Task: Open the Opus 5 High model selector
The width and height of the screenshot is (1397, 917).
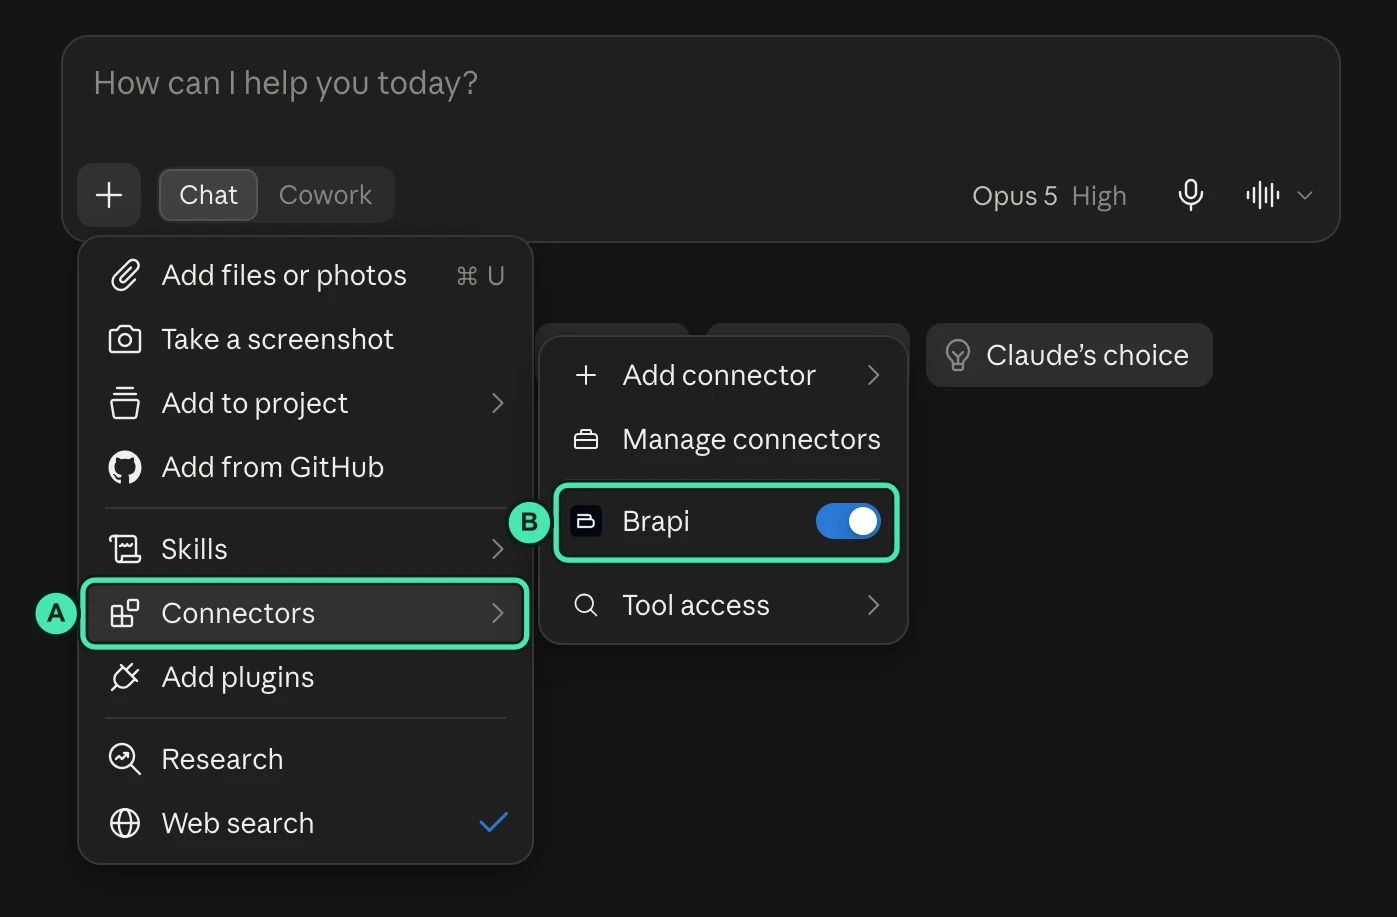Action: (1049, 196)
